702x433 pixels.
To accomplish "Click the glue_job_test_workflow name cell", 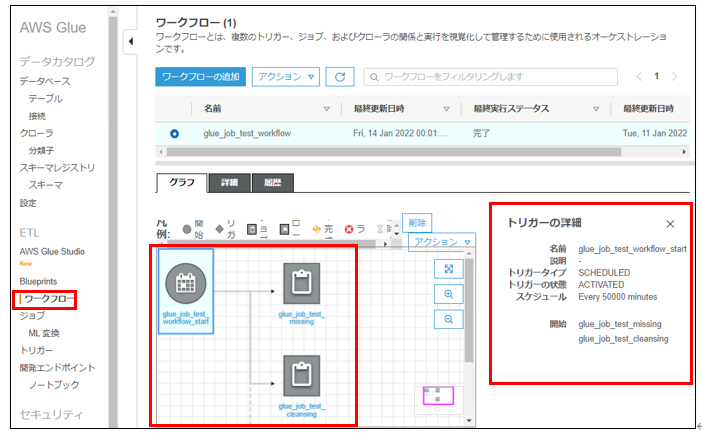I will tap(247, 133).
